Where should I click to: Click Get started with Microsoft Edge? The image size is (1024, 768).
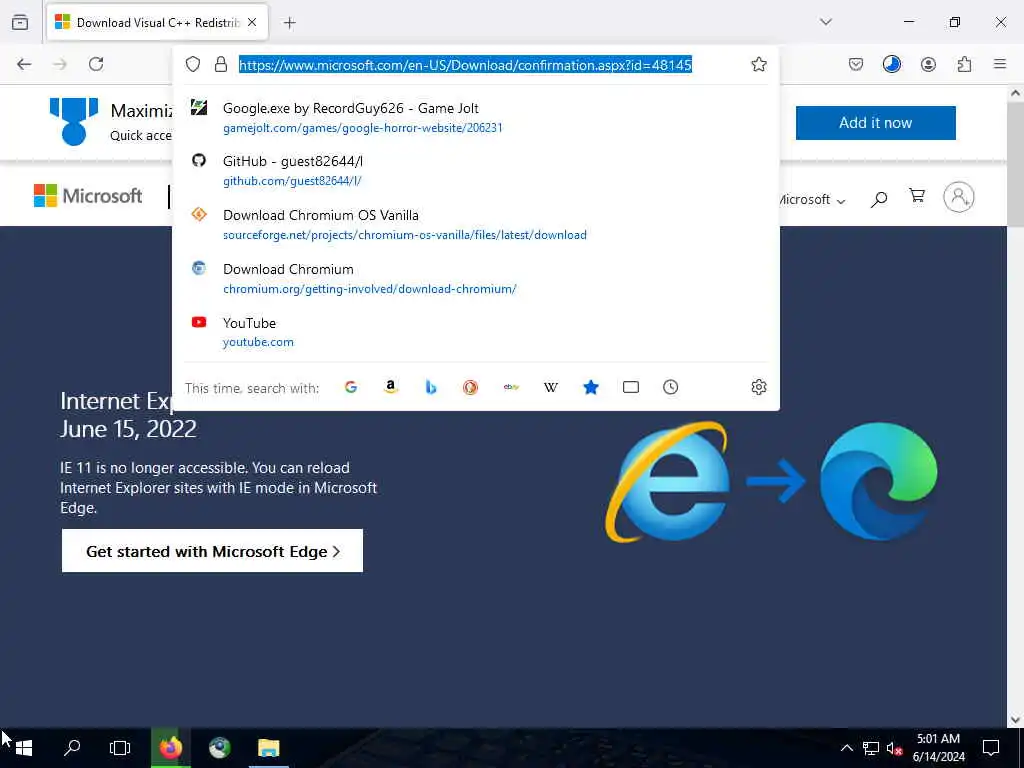212,551
